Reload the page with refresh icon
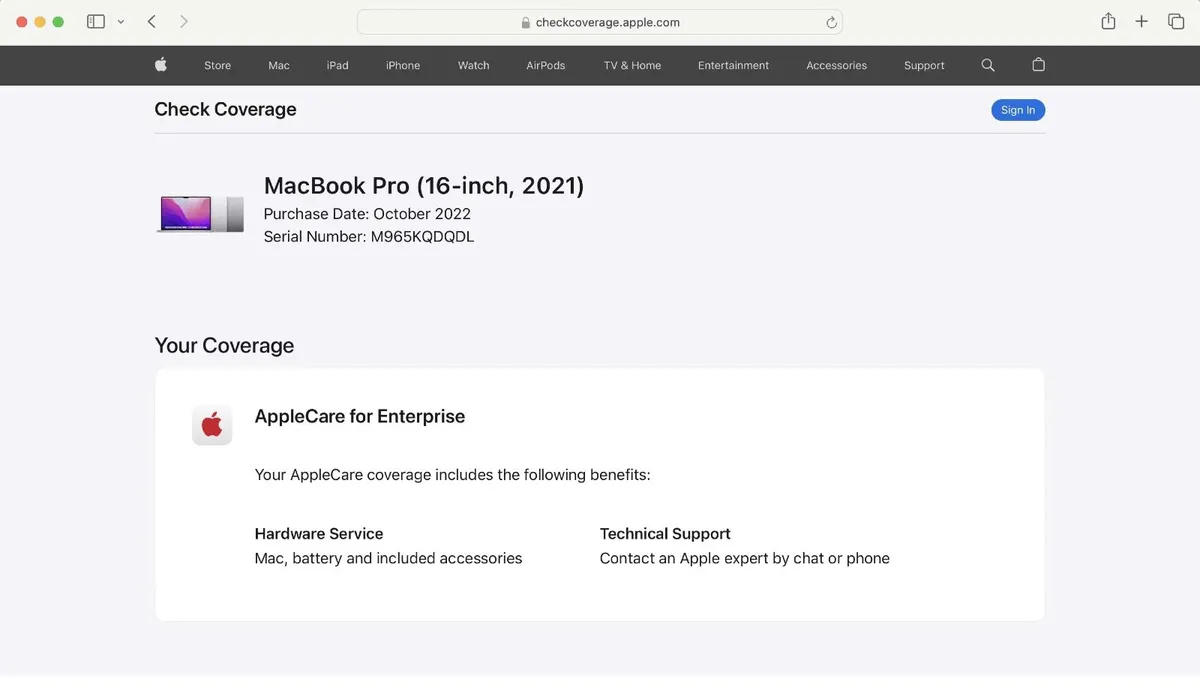This screenshot has height=700, width=1200. point(831,22)
